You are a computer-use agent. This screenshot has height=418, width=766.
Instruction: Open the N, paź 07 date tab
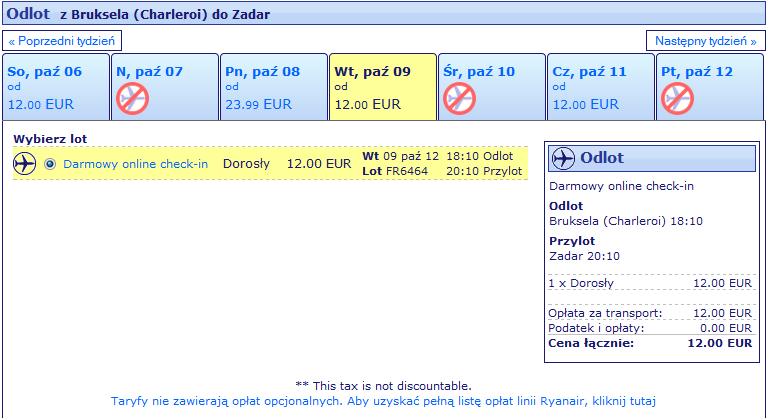(165, 87)
